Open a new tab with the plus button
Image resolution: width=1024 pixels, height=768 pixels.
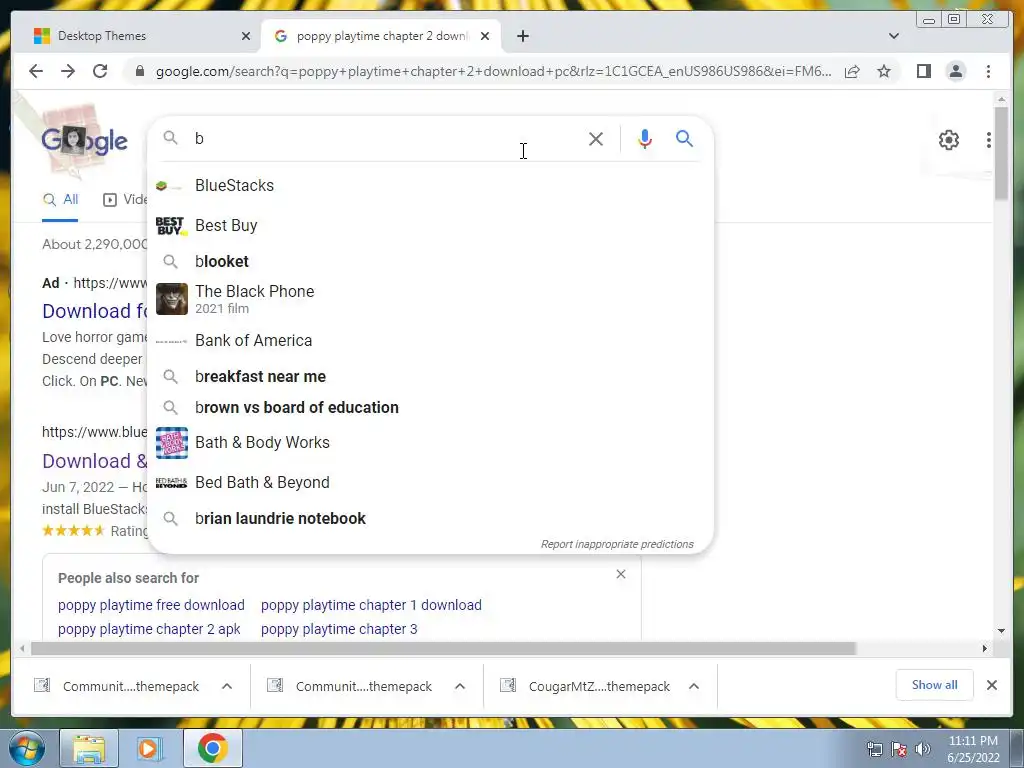[522, 36]
